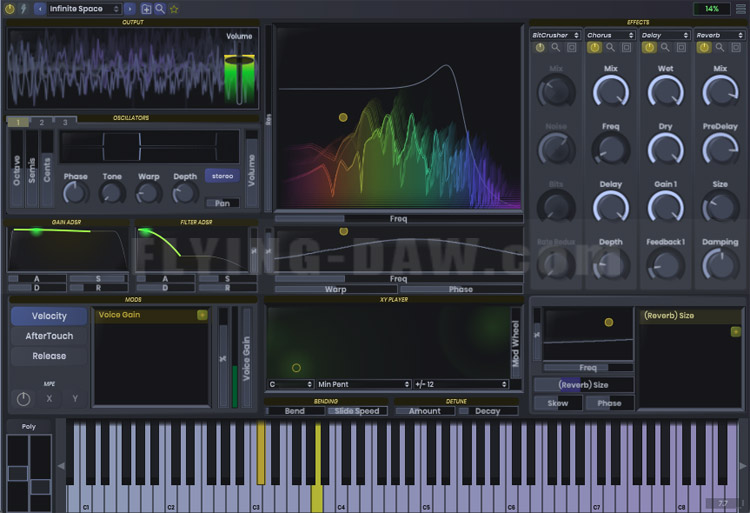Click the oscillator Pan slider
The image size is (750, 513).
pyautogui.click(x=222, y=203)
